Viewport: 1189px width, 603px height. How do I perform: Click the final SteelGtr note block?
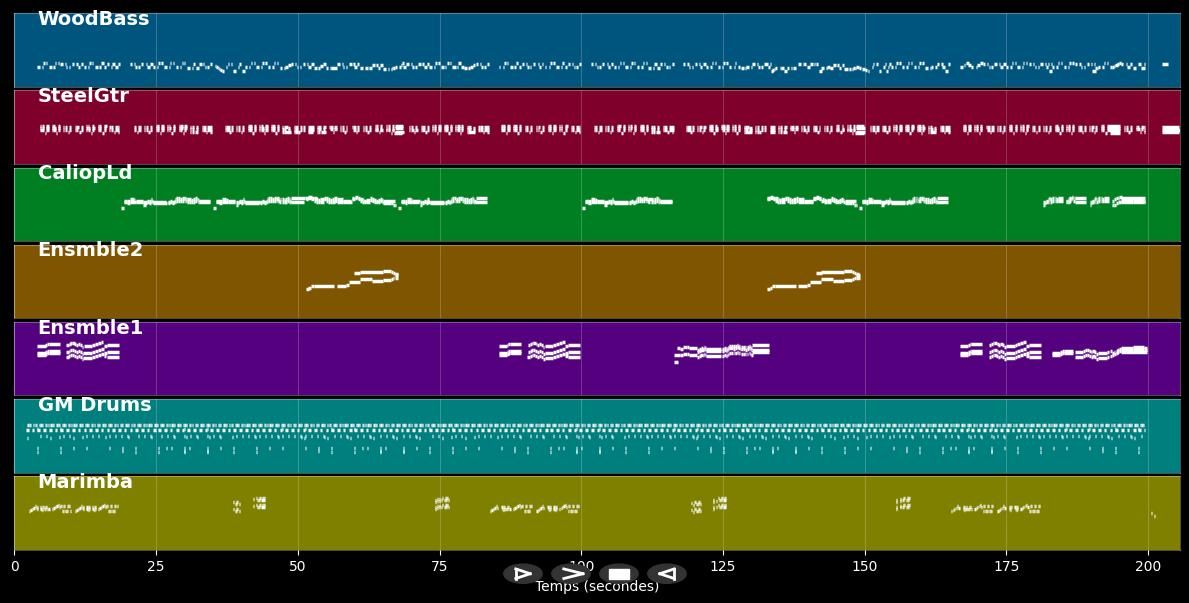[x=1171, y=130]
